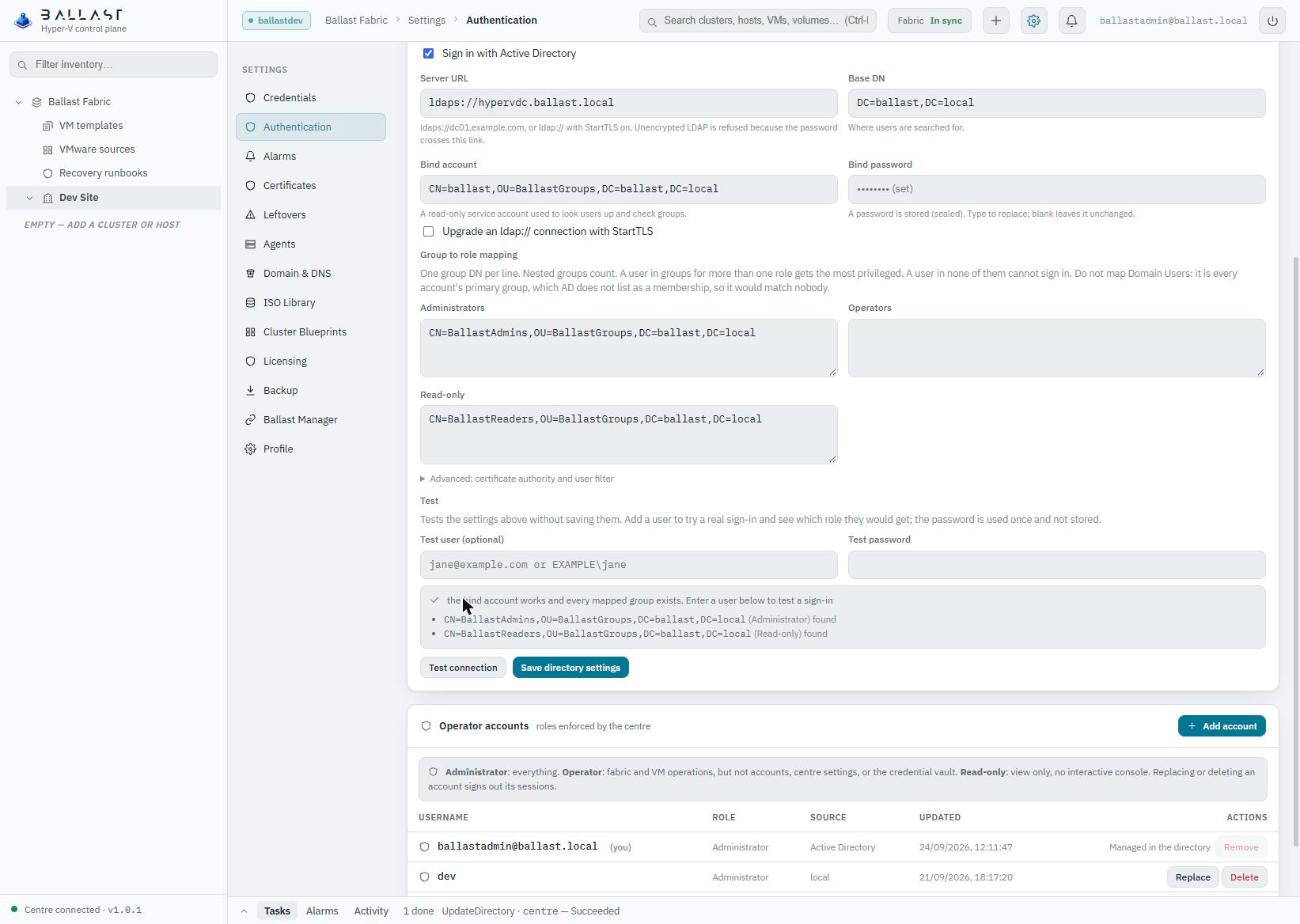The width and height of the screenshot is (1300, 924).
Task: Click the USERNAME column header
Action: pyautogui.click(x=443, y=817)
